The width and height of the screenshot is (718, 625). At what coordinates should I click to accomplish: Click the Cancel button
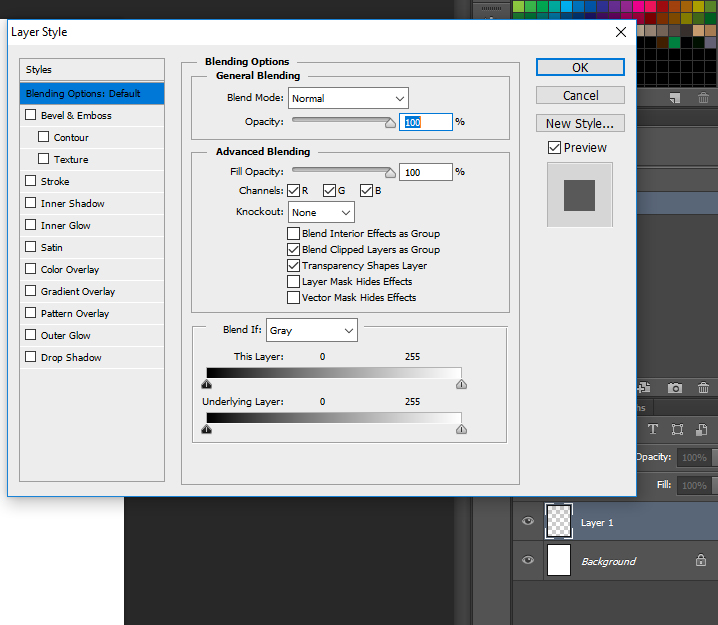(x=580, y=95)
